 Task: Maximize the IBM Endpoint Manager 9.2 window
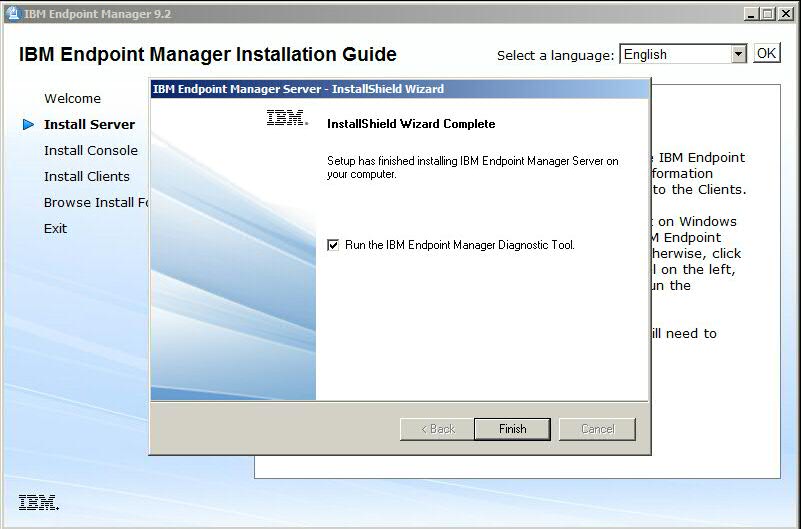(767, 14)
